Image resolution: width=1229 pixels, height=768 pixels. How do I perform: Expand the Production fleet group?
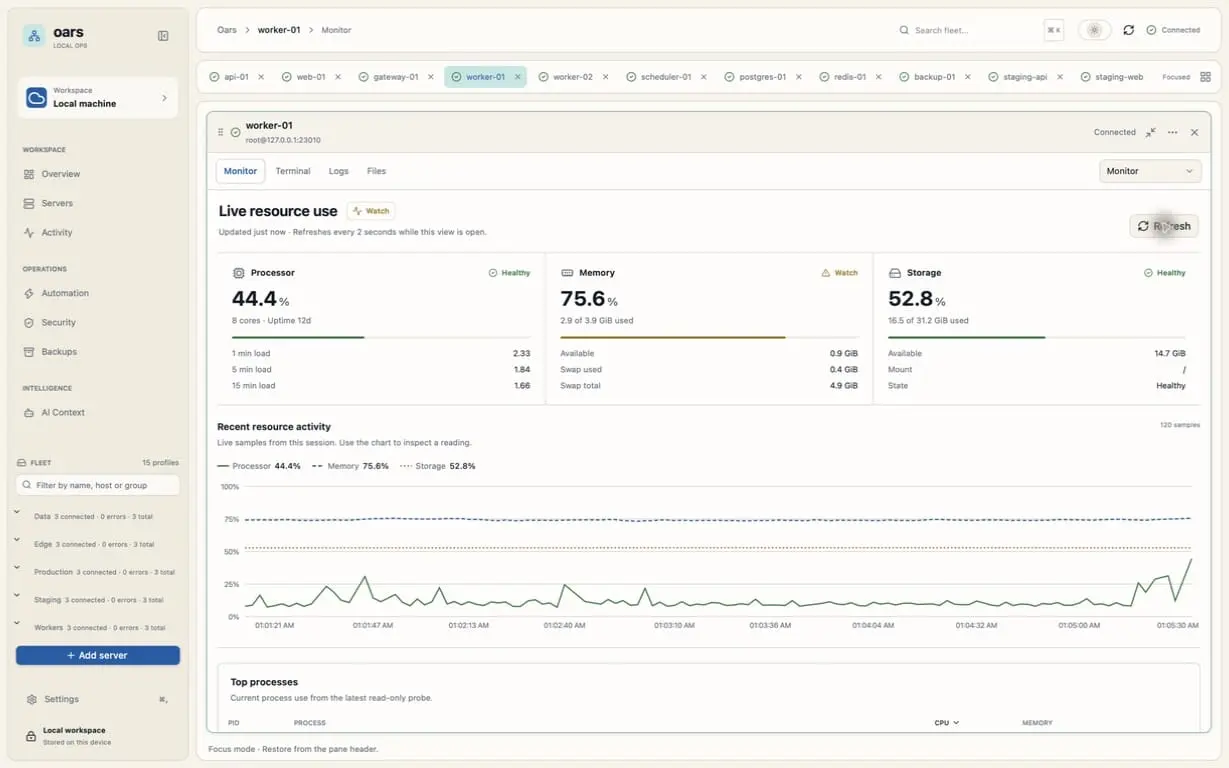(17, 569)
